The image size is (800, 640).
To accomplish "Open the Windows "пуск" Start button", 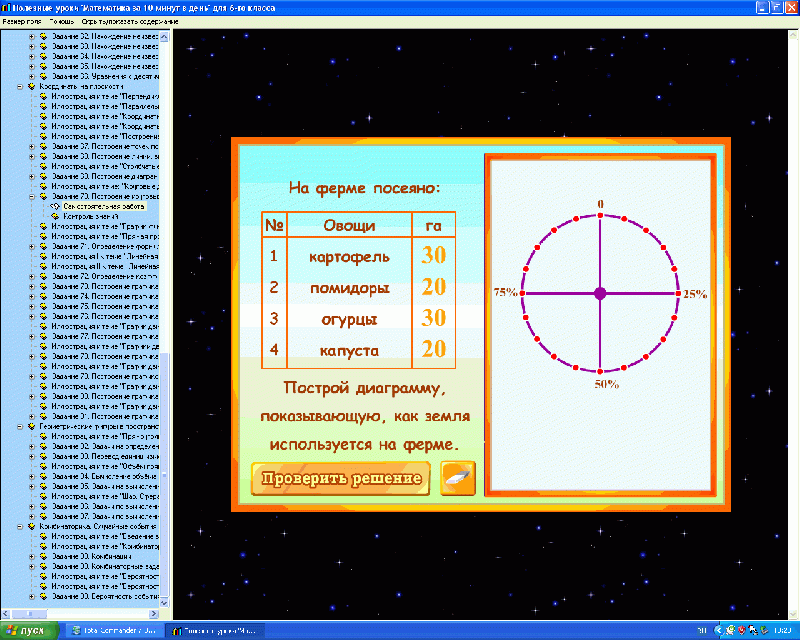I will pyautogui.click(x=25, y=631).
